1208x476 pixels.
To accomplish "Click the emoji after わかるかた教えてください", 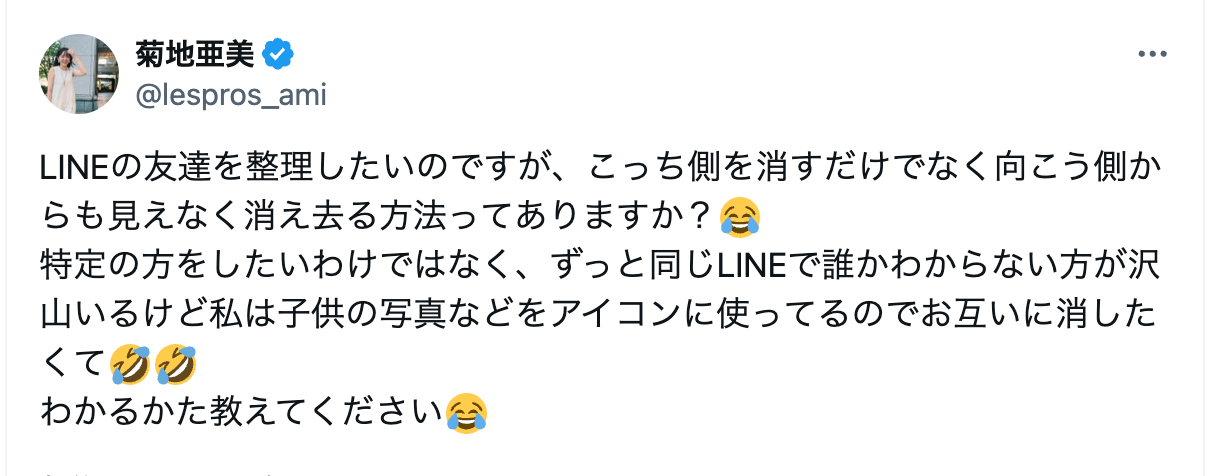I will (x=466, y=413).
